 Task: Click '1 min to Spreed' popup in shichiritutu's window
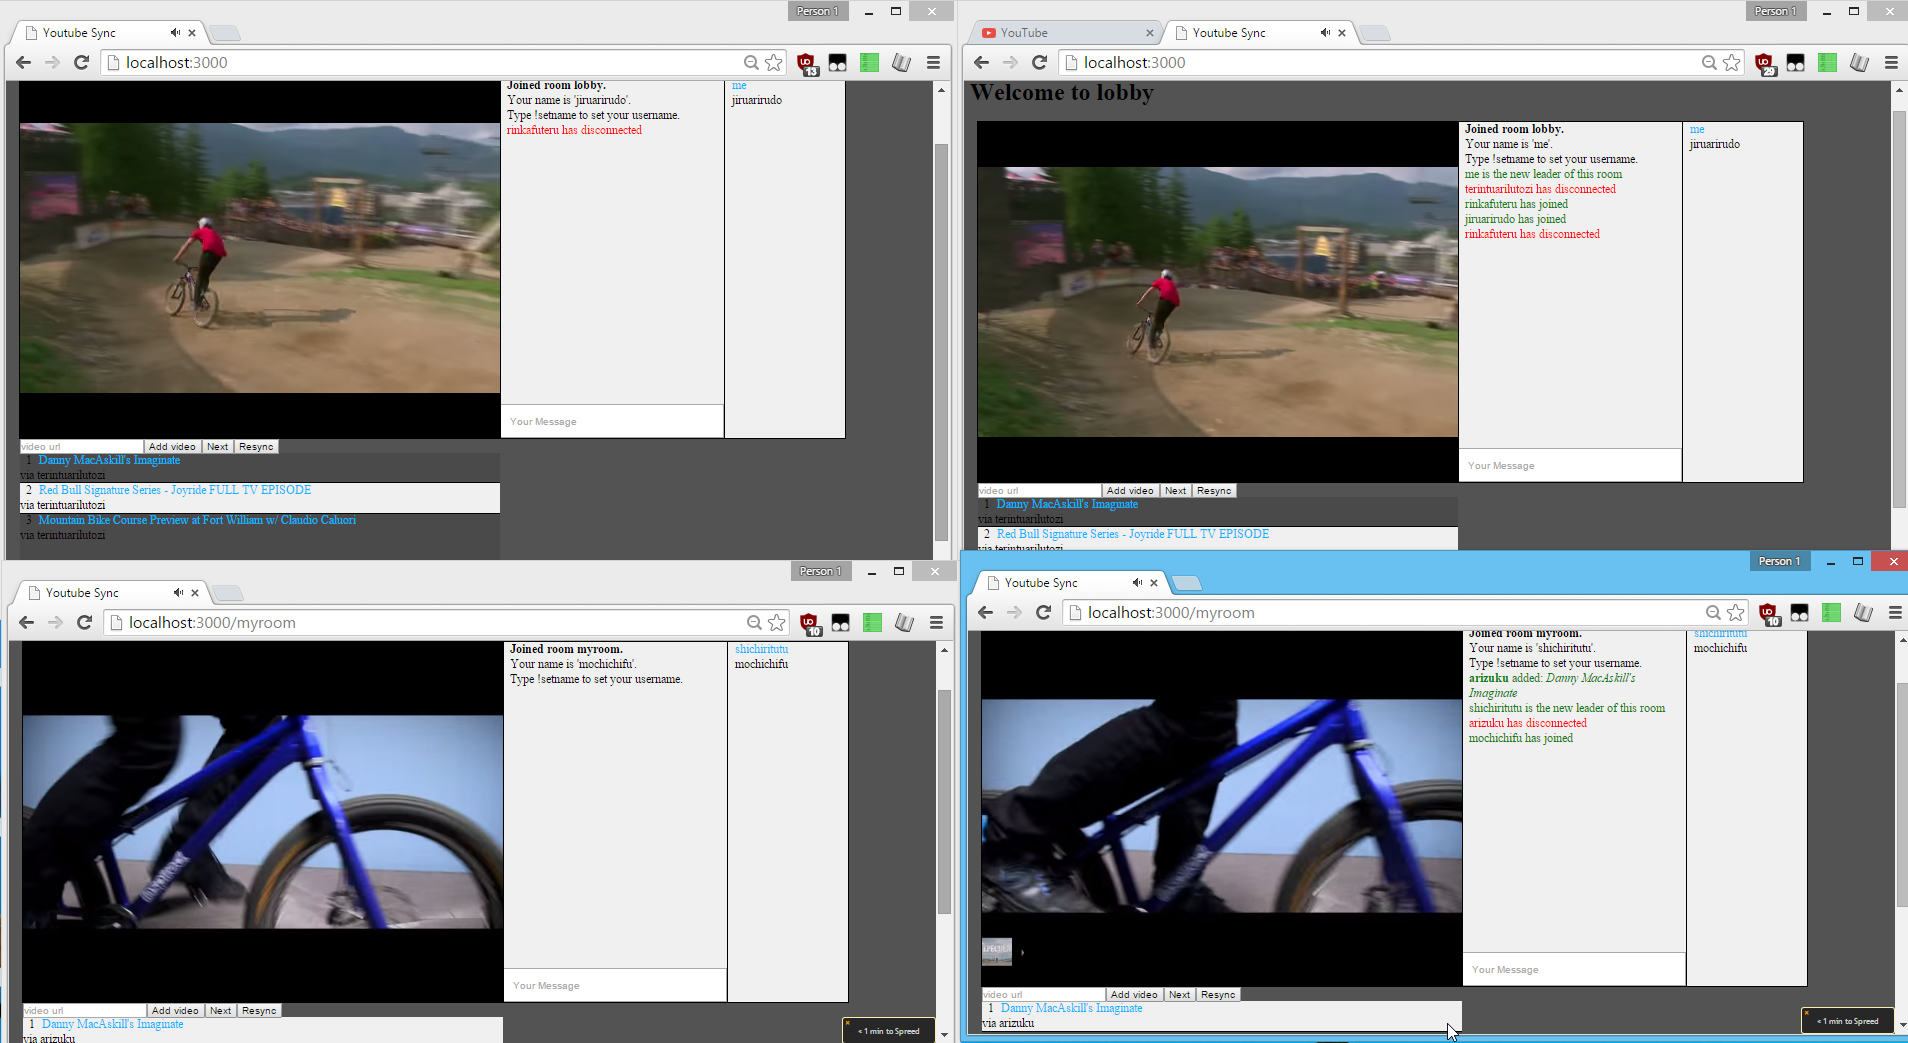tap(1848, 1020)
